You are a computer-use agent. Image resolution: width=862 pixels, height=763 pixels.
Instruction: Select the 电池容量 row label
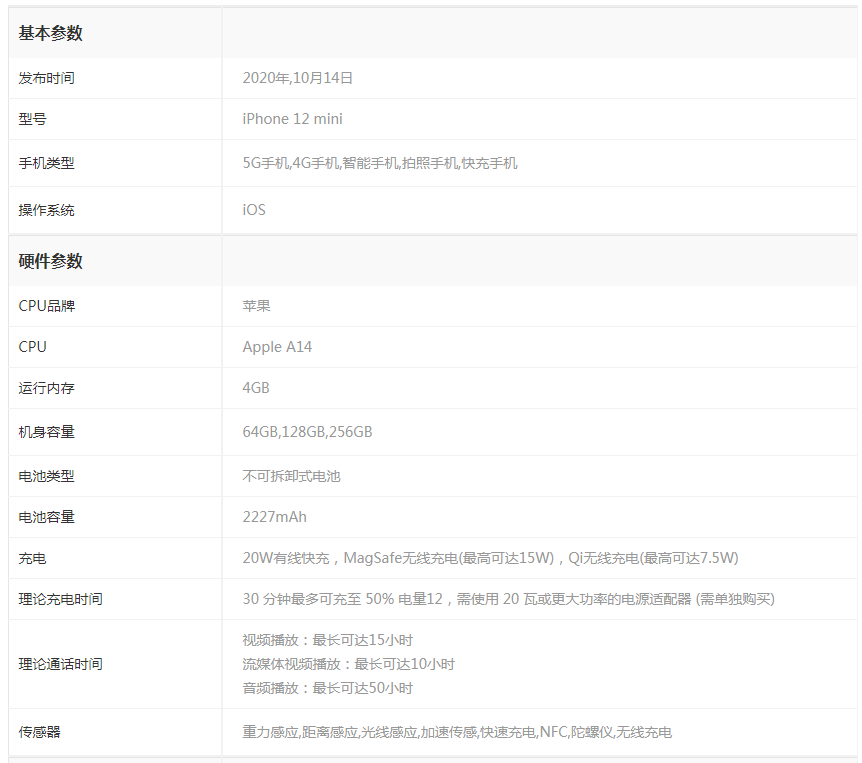46,517
